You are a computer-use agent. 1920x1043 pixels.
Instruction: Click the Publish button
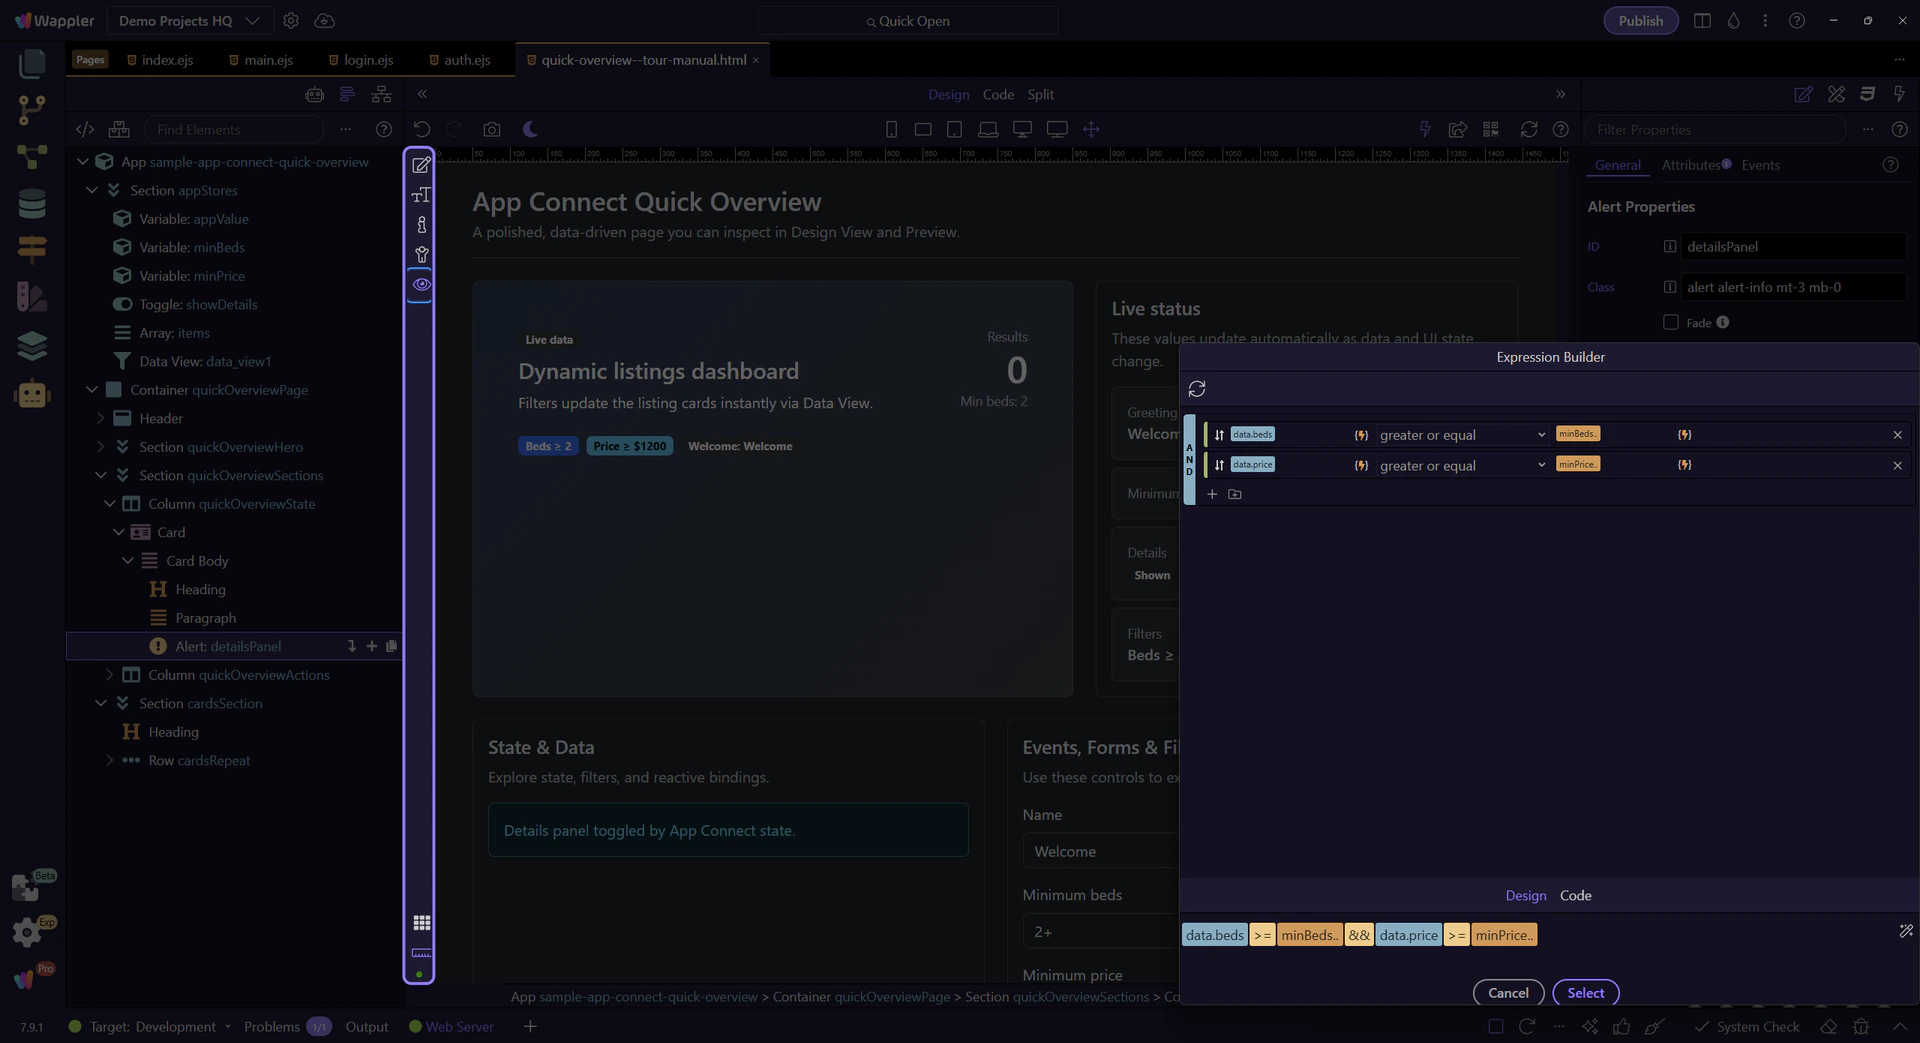pos(1640,21)
